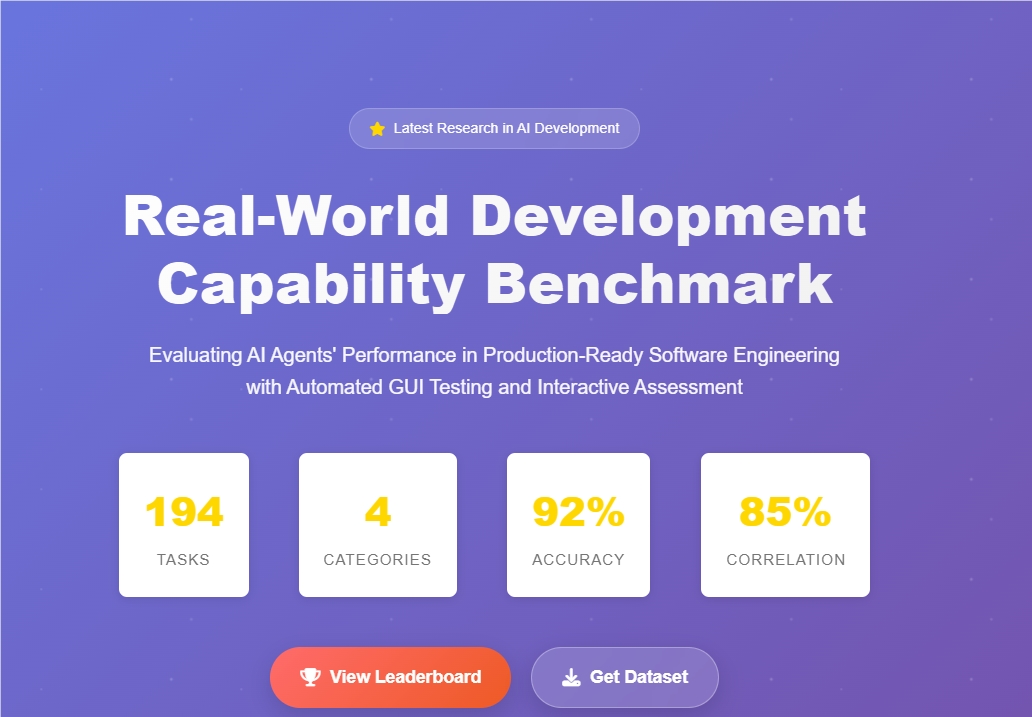Select the ACCURACY label
1032x717 pixels.
coord(578,560)
